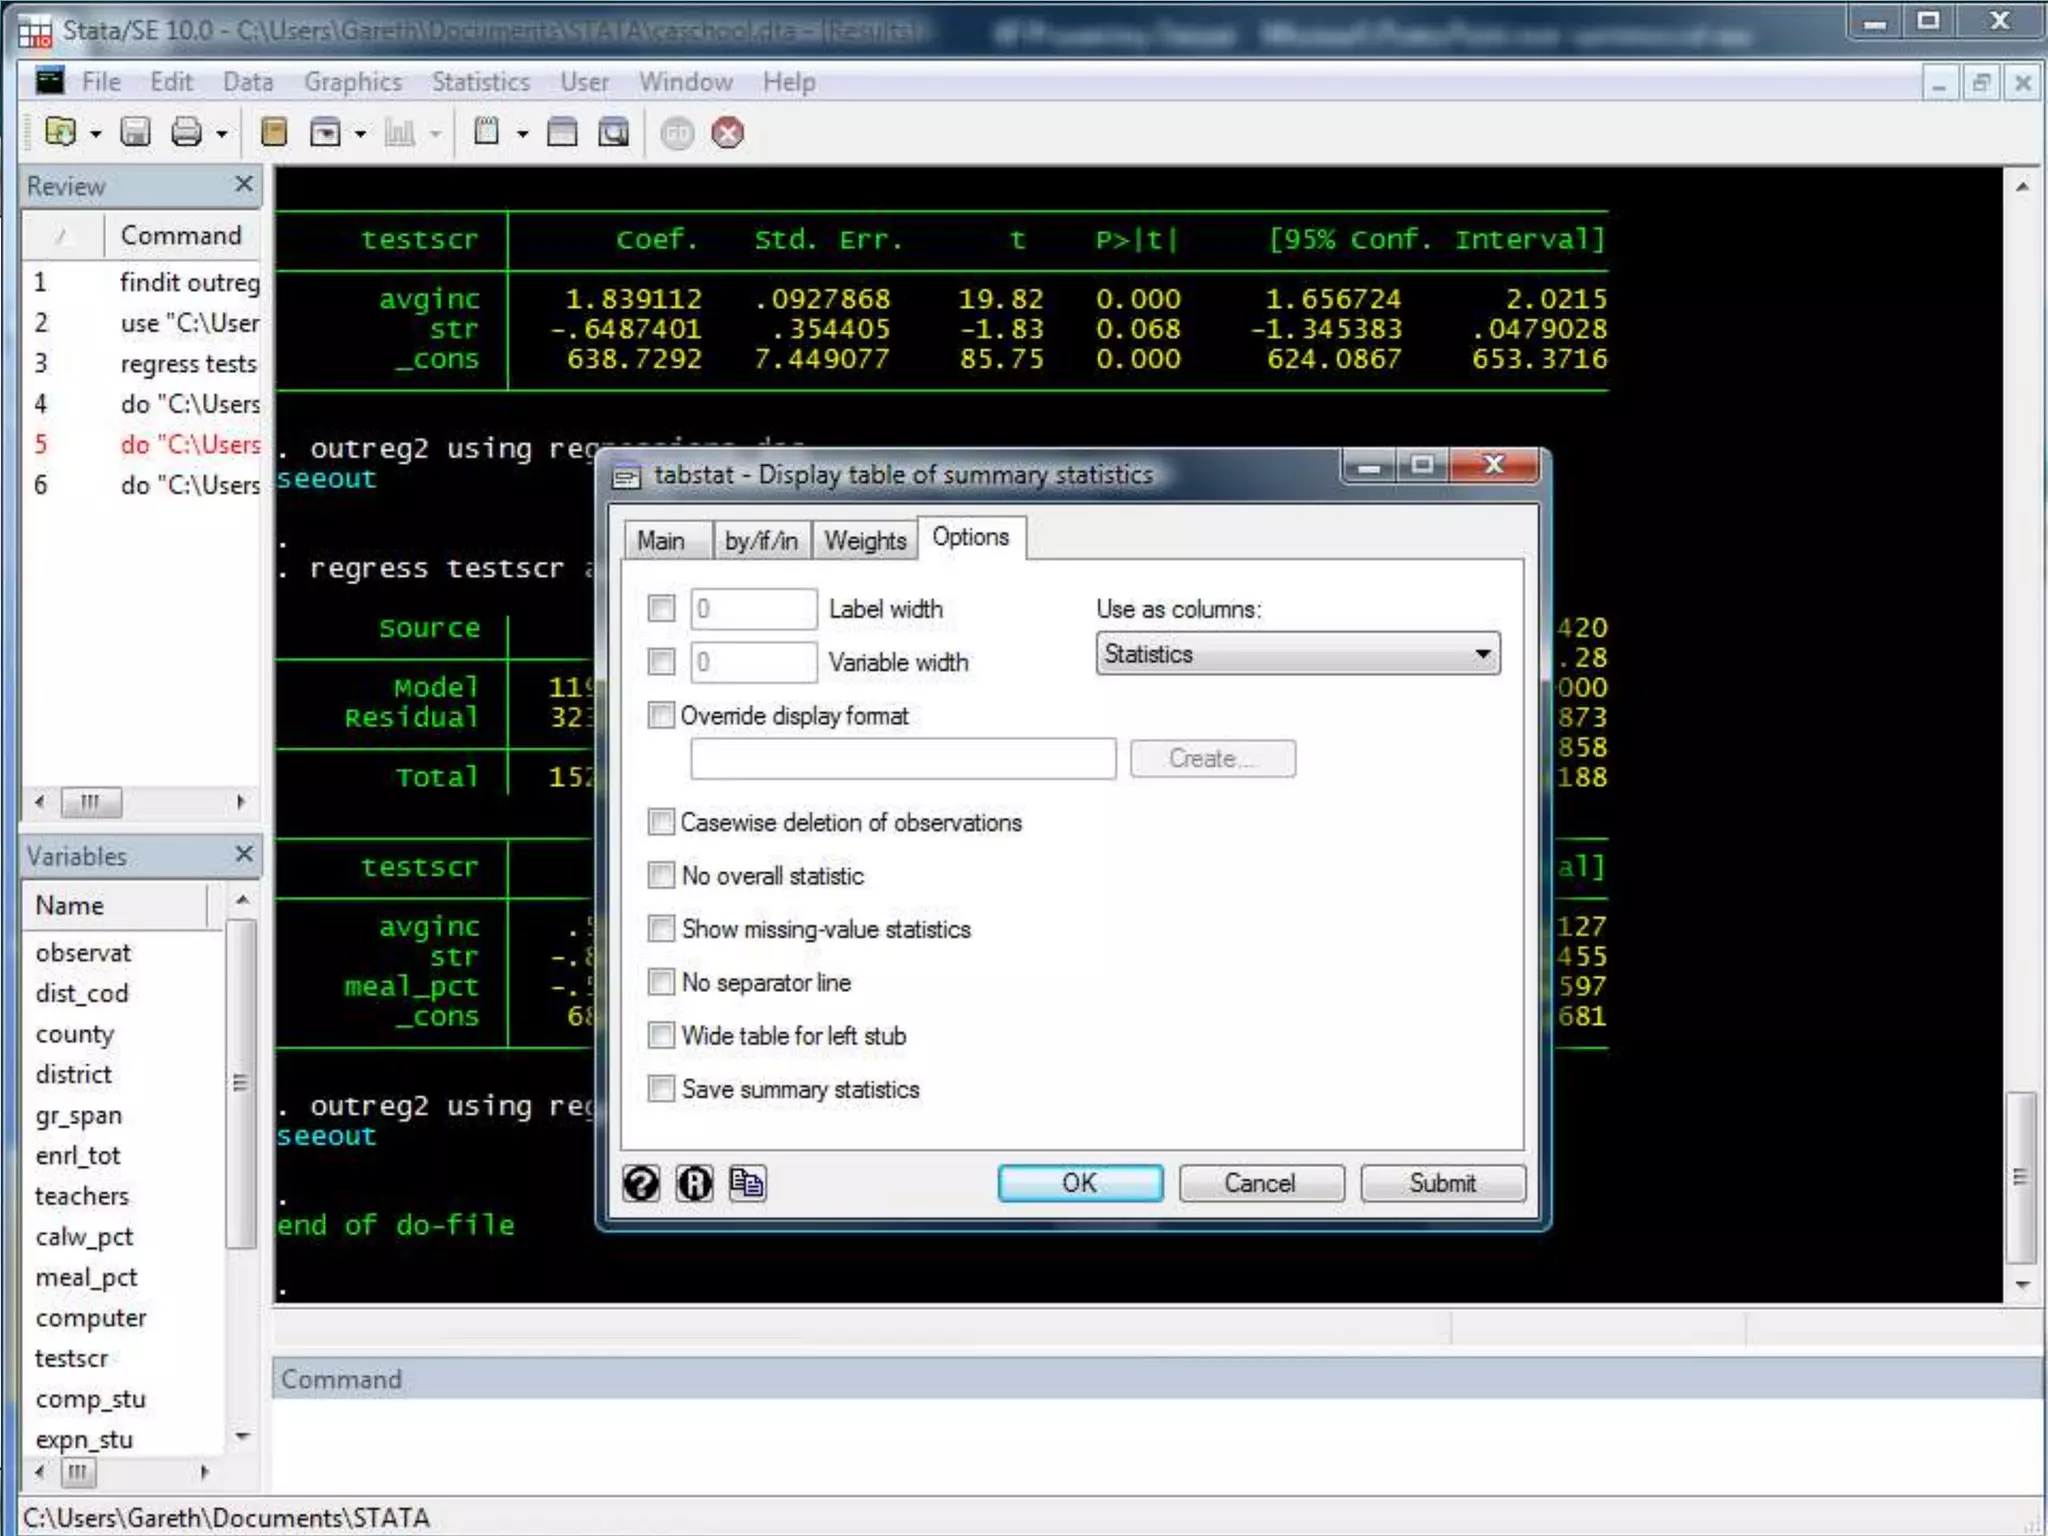Click the Print results icon

coord(187,132)
